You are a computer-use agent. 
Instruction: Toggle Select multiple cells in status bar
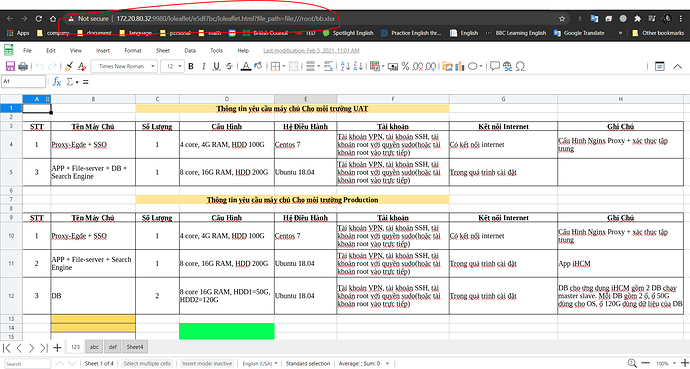(x=147, y=364)
